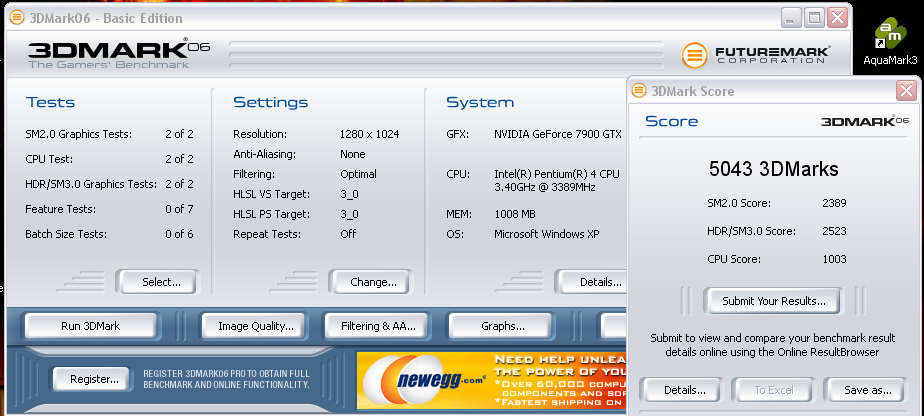Click the GFX value NVIDIA GeForce 7900 GTX
This screenshot has width=924, height=416.
[557, 134]
